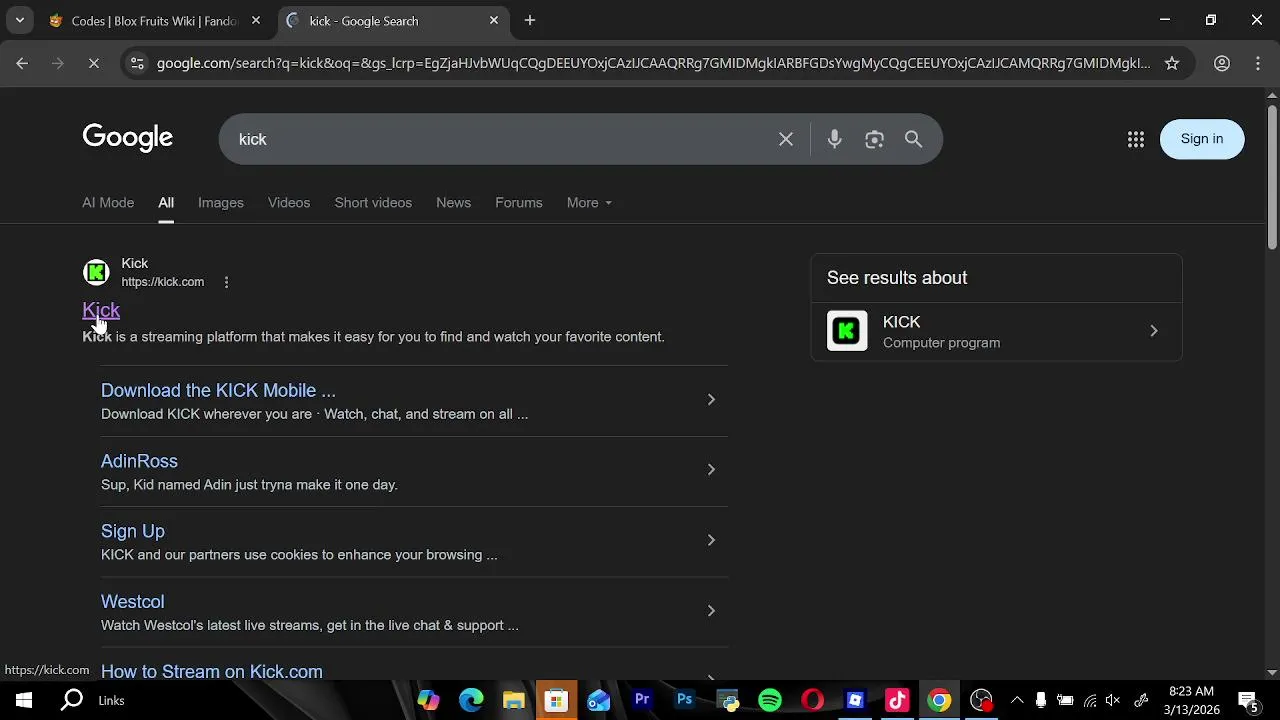Select the News tab
This screenshot has width=1280, height=720.
[x=453, y=202]
